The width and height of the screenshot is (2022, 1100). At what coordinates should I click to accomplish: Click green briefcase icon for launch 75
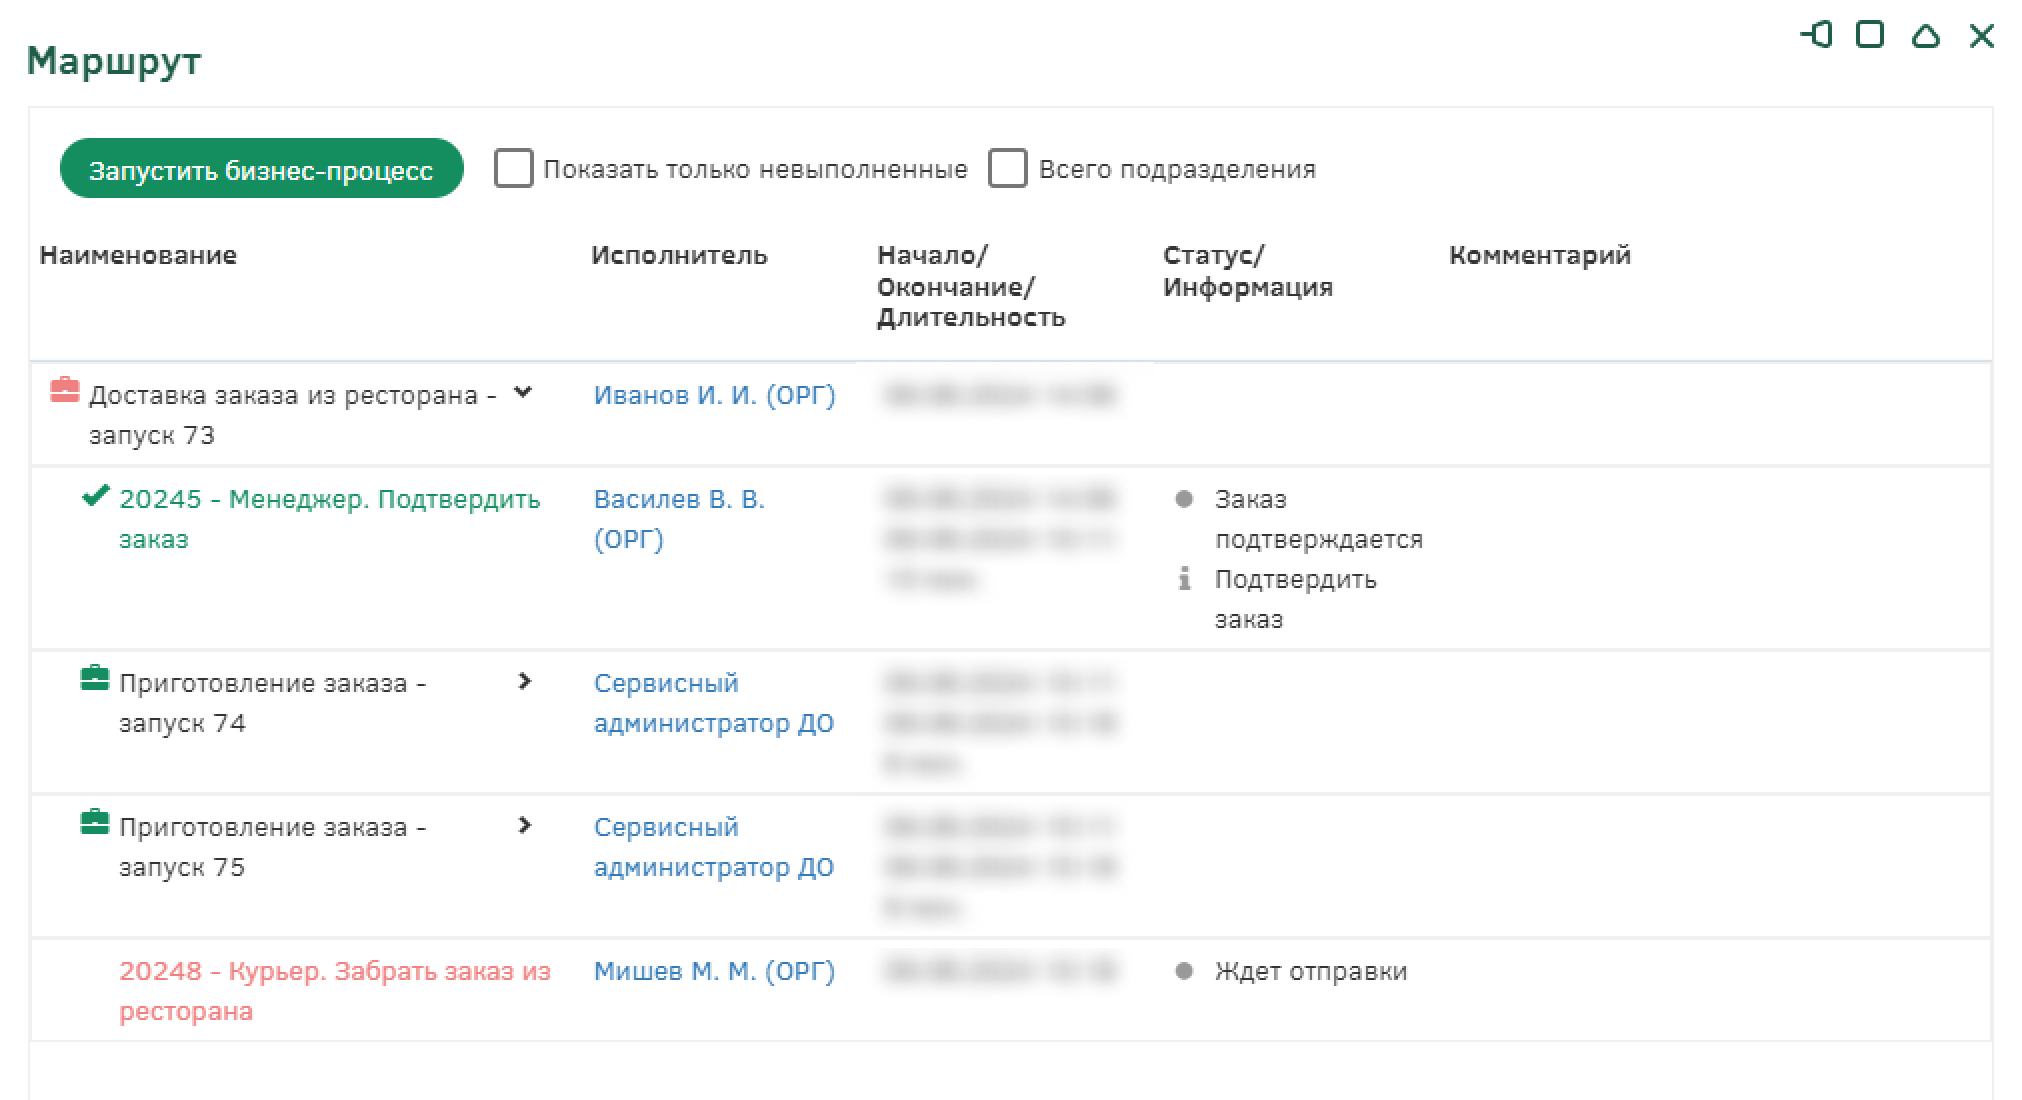94,824
